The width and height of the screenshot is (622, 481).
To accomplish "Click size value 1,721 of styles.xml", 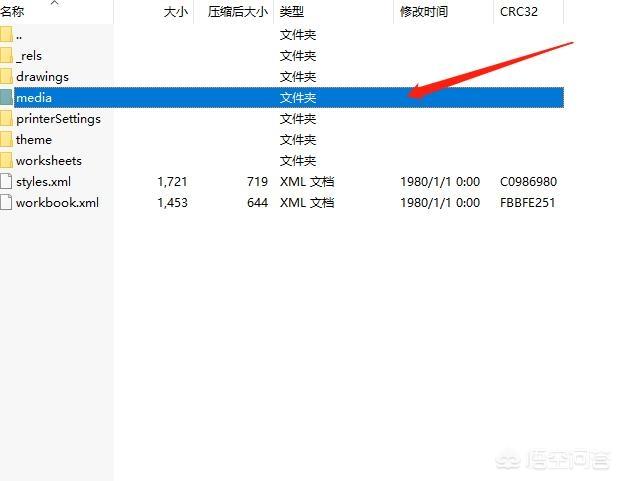I will pyautogui.click(x=172, y=182).
